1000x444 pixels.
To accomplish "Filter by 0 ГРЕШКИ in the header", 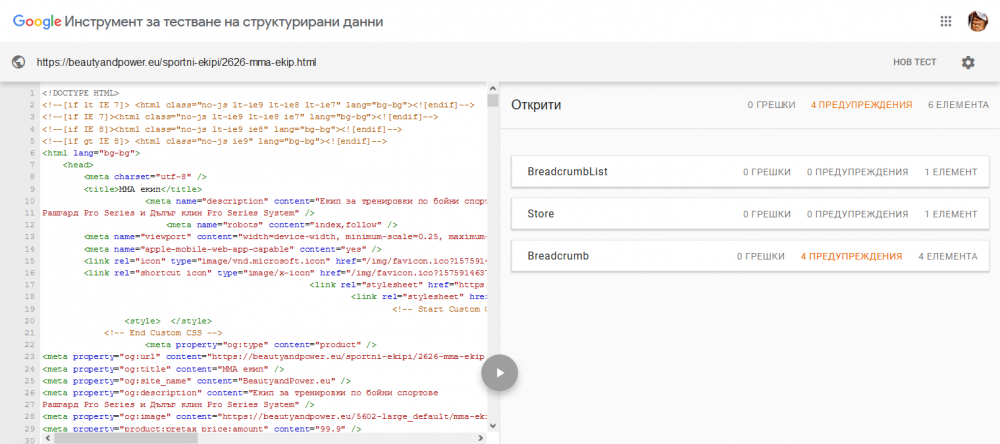I will tap(772, 105).
